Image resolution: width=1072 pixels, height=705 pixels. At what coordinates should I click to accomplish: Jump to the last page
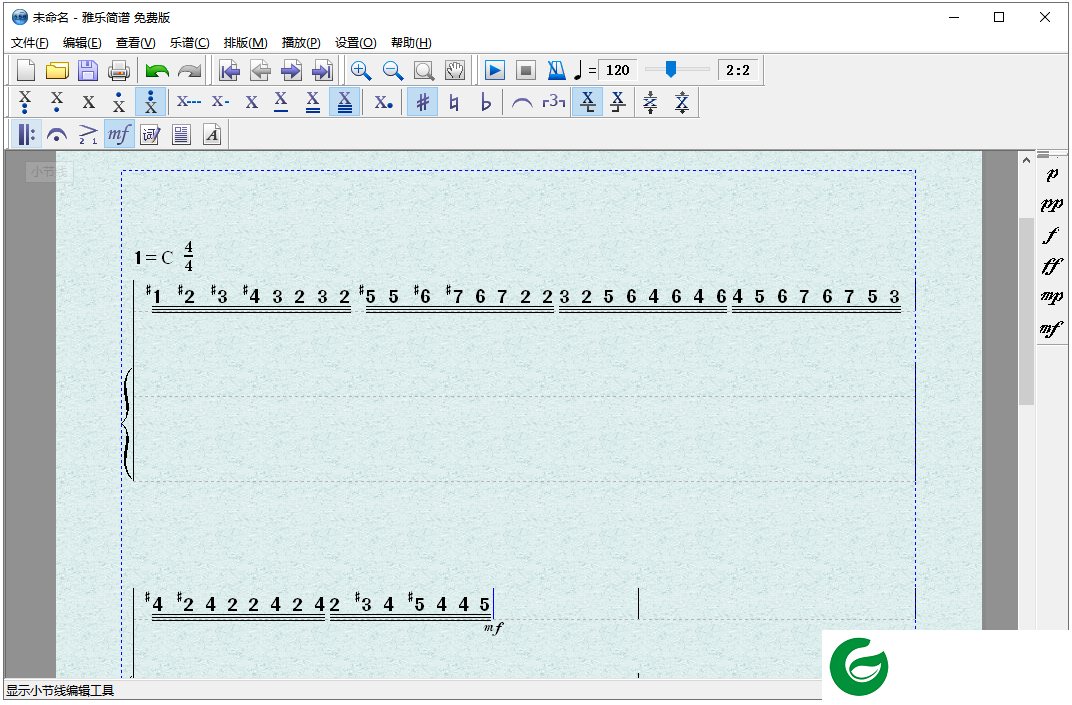click(x=323, y=70)
